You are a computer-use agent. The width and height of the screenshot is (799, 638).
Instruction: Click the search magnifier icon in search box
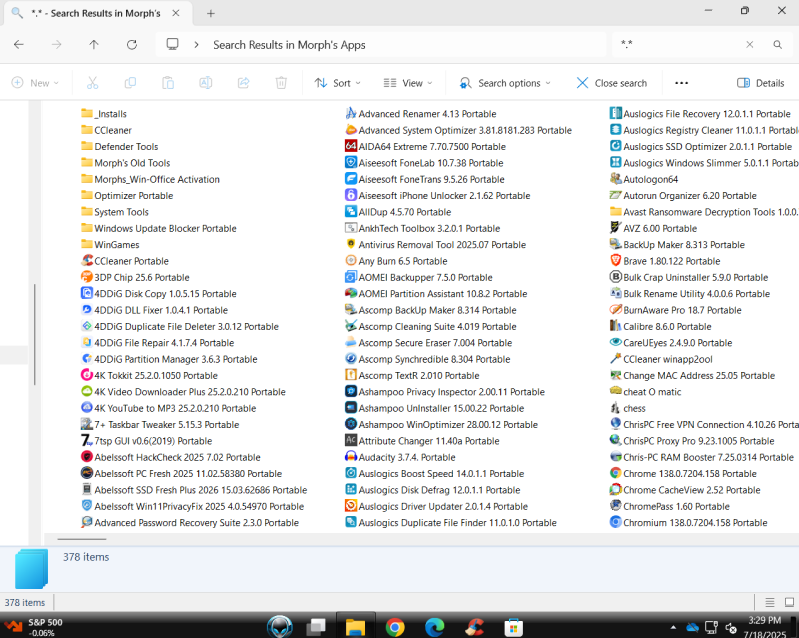(778, 45)
